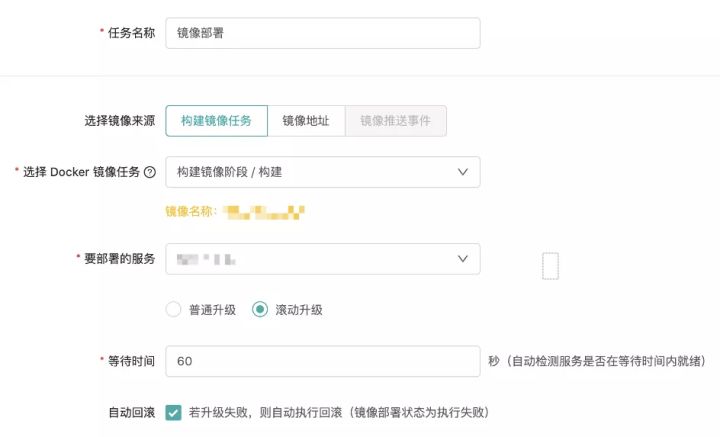720x437 pixels.
Task: Click the chevron arrow in 构建镜像阶段 / 构建 dropdown
Action: click(x=462, y=172)
